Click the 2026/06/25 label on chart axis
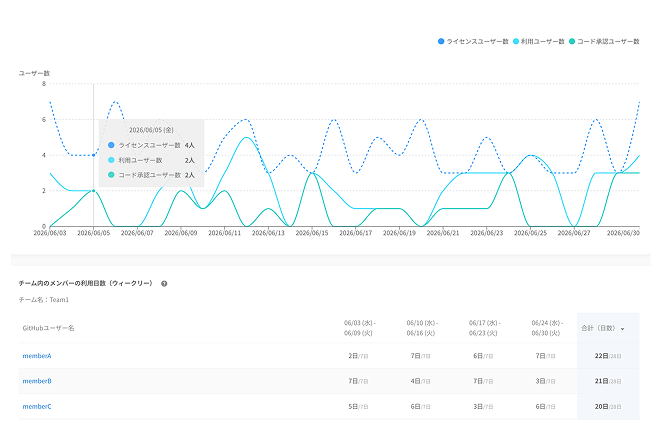The width and height of the screenshot is (662, 422). [530, 233]
